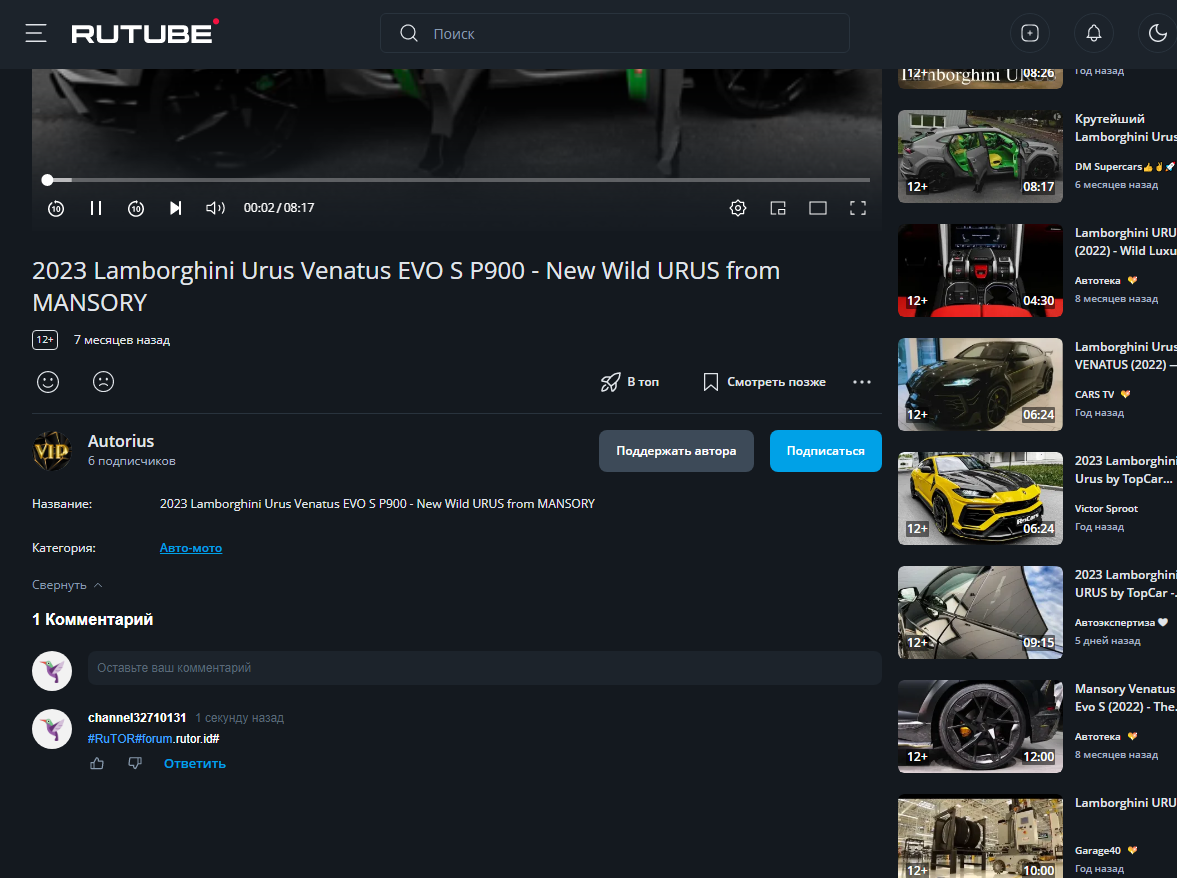Switch to theater wide mode

(817, 208)
